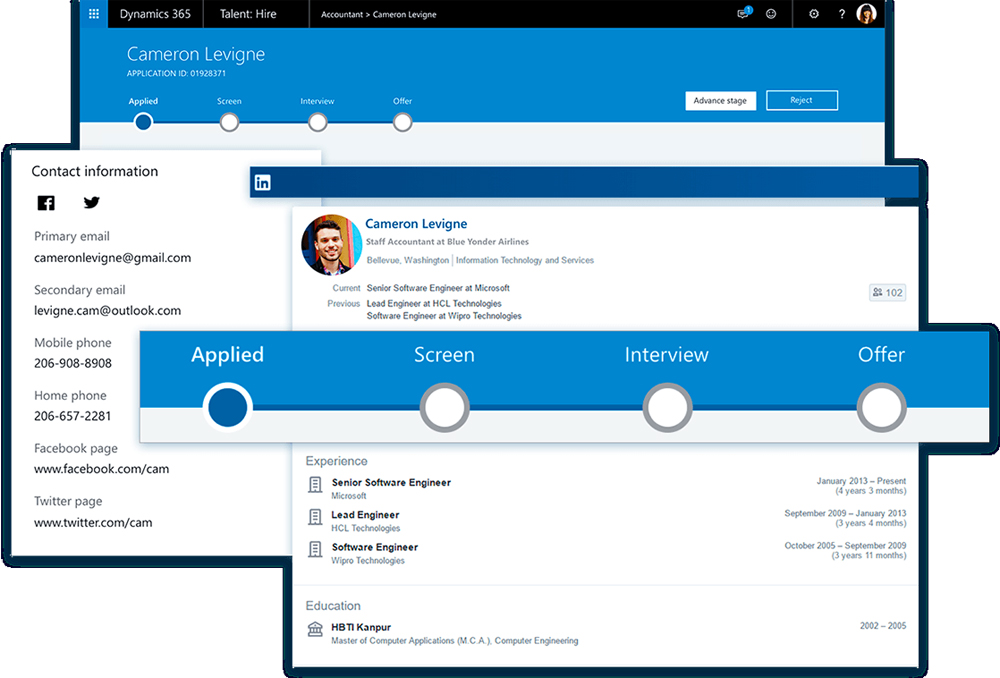Click the October 2005 – September 2009 dates
The height and width of the screenshot is (678, 1000).
(845, 546)
